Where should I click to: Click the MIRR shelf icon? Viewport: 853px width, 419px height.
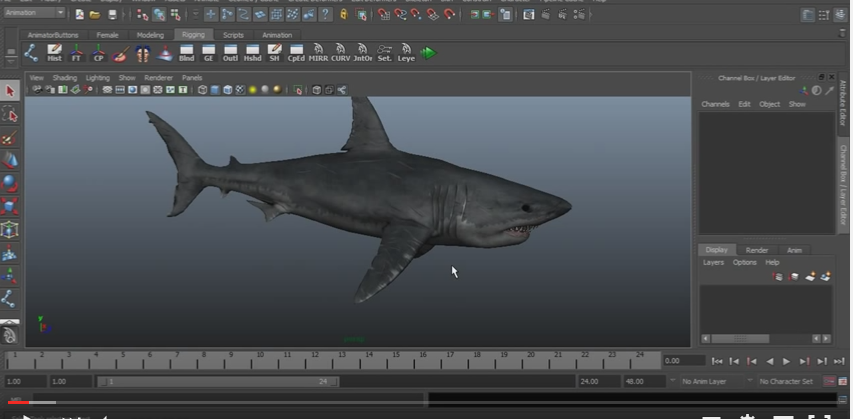[x=318, y=53]
